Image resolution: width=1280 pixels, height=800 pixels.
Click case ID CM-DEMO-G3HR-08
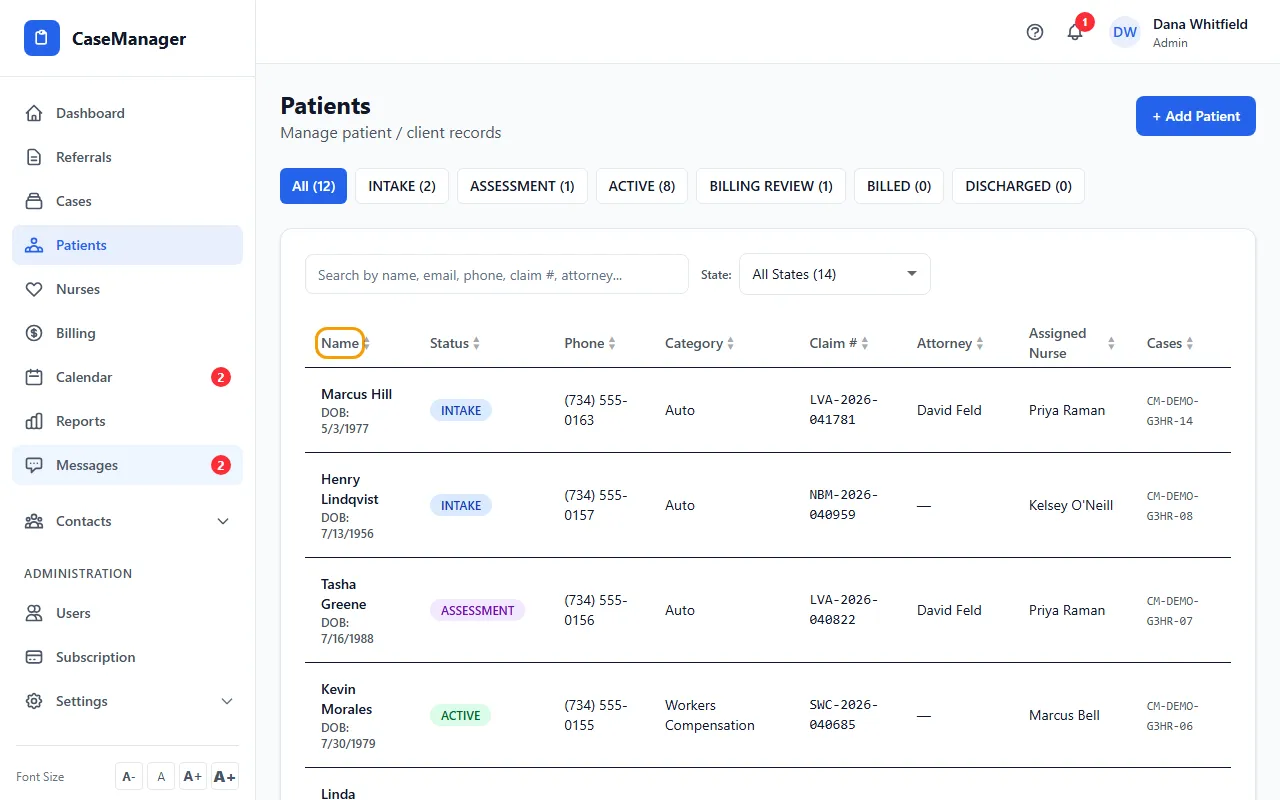pyautogui.click(x=1173, y=506)
